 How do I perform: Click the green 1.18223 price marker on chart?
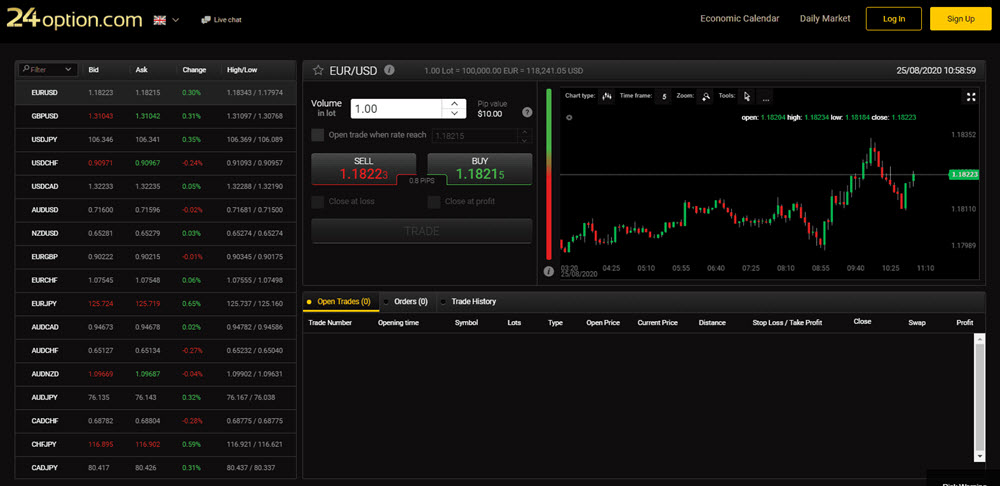pos(964,174)
